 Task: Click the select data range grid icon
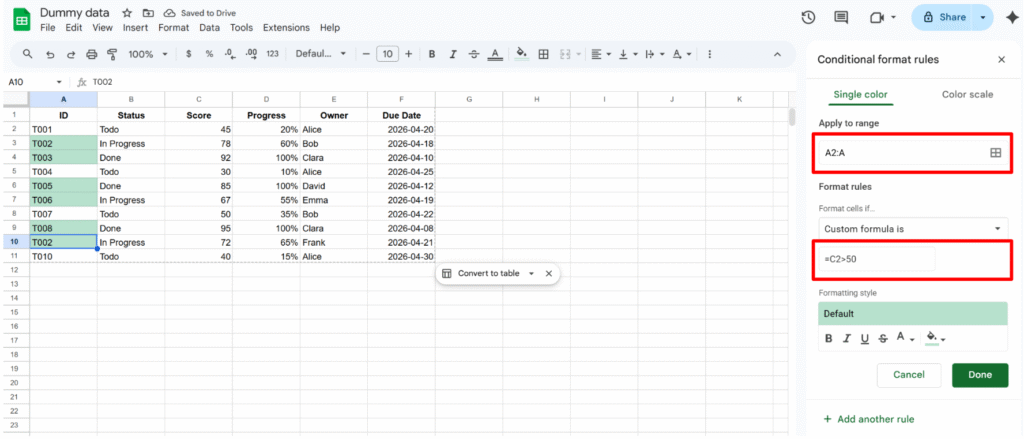click(x=995, y=152)
